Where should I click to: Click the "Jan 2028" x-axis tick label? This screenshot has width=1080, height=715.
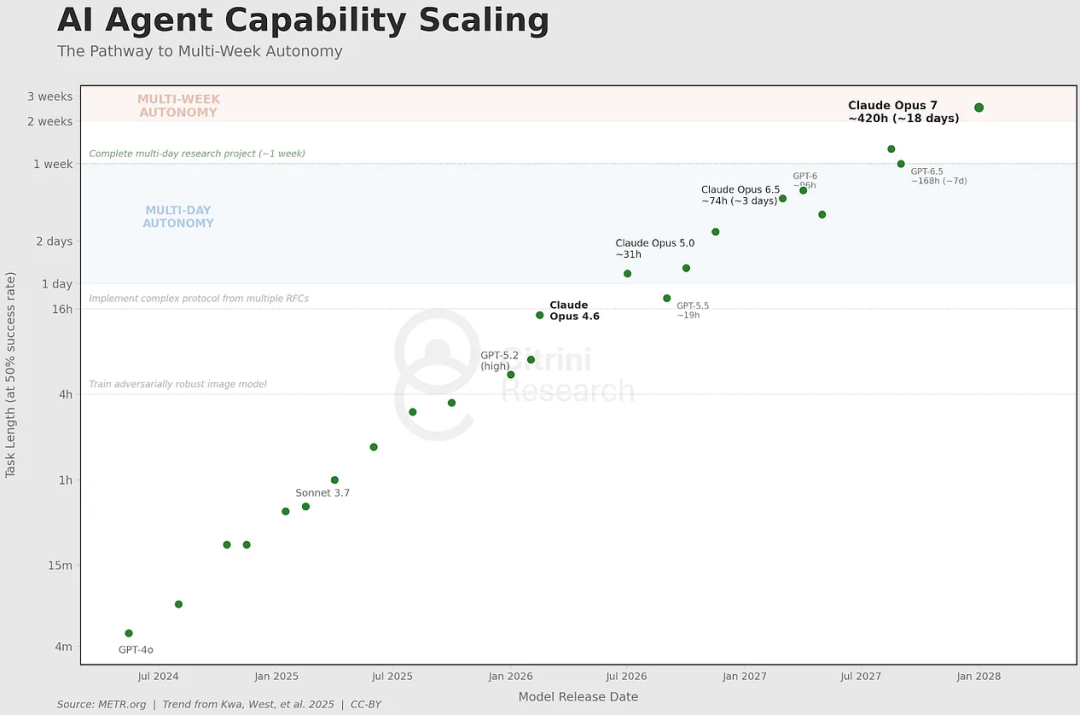[978, 677]
